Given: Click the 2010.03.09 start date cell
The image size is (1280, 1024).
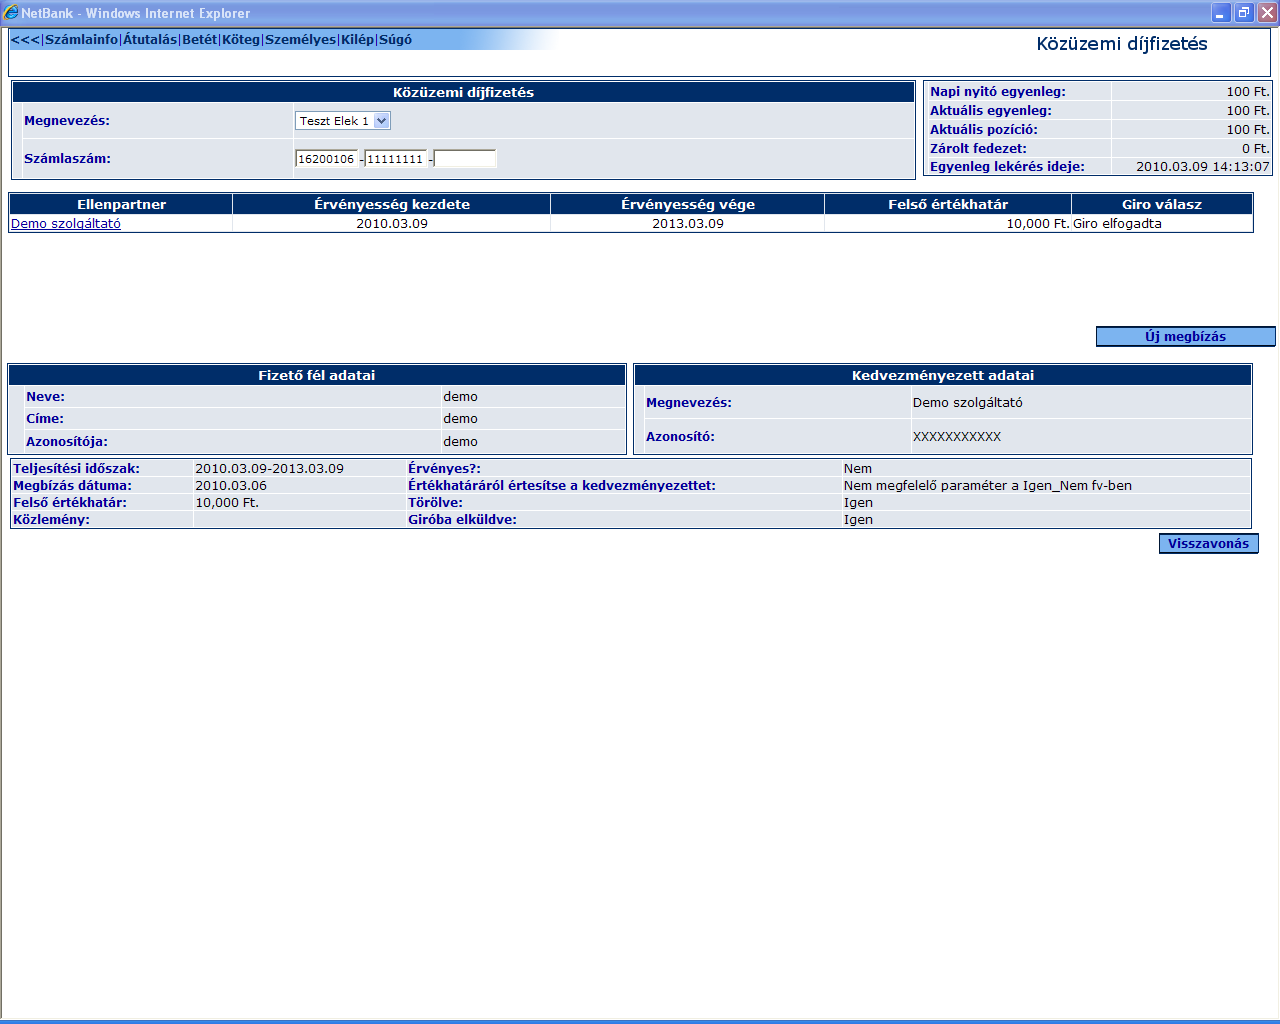Looking at the screenshot, I should point(392,224).
